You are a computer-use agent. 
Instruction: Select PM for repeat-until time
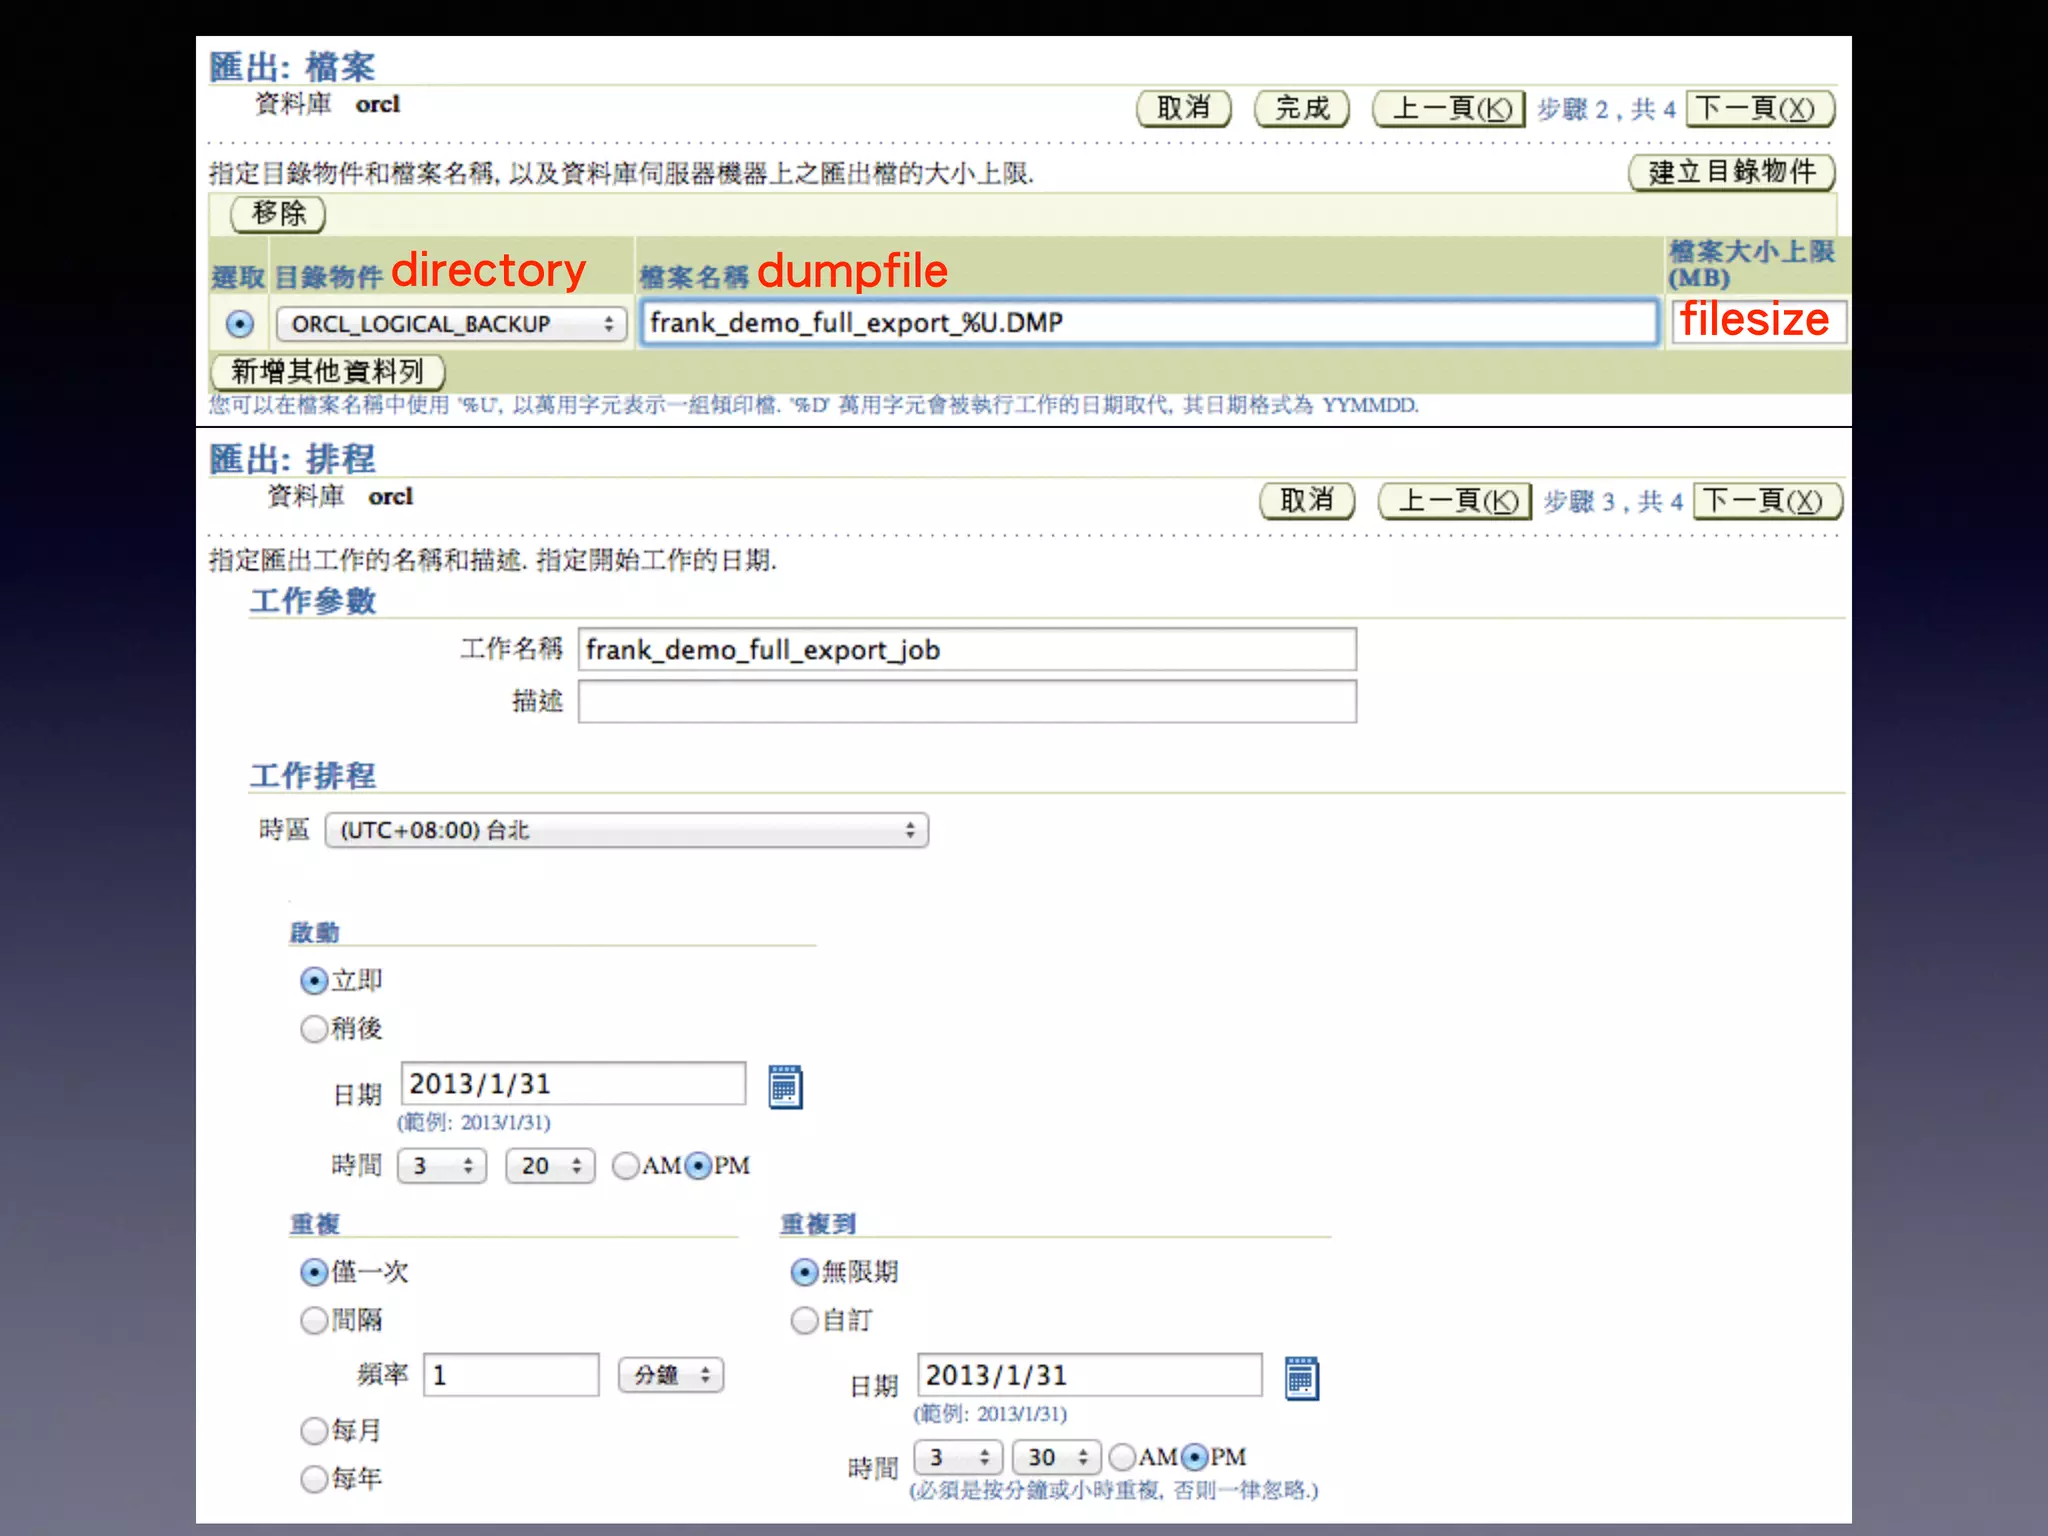coord(1194,1458)
